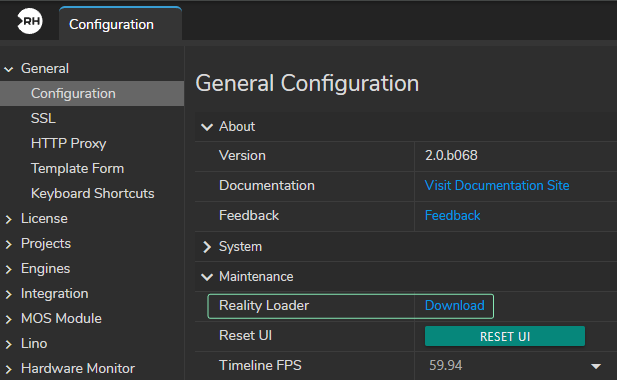The width and height of the screenshot is (617, 380).
Task: Click the Version row label
Action: click(x=242, y=155)
